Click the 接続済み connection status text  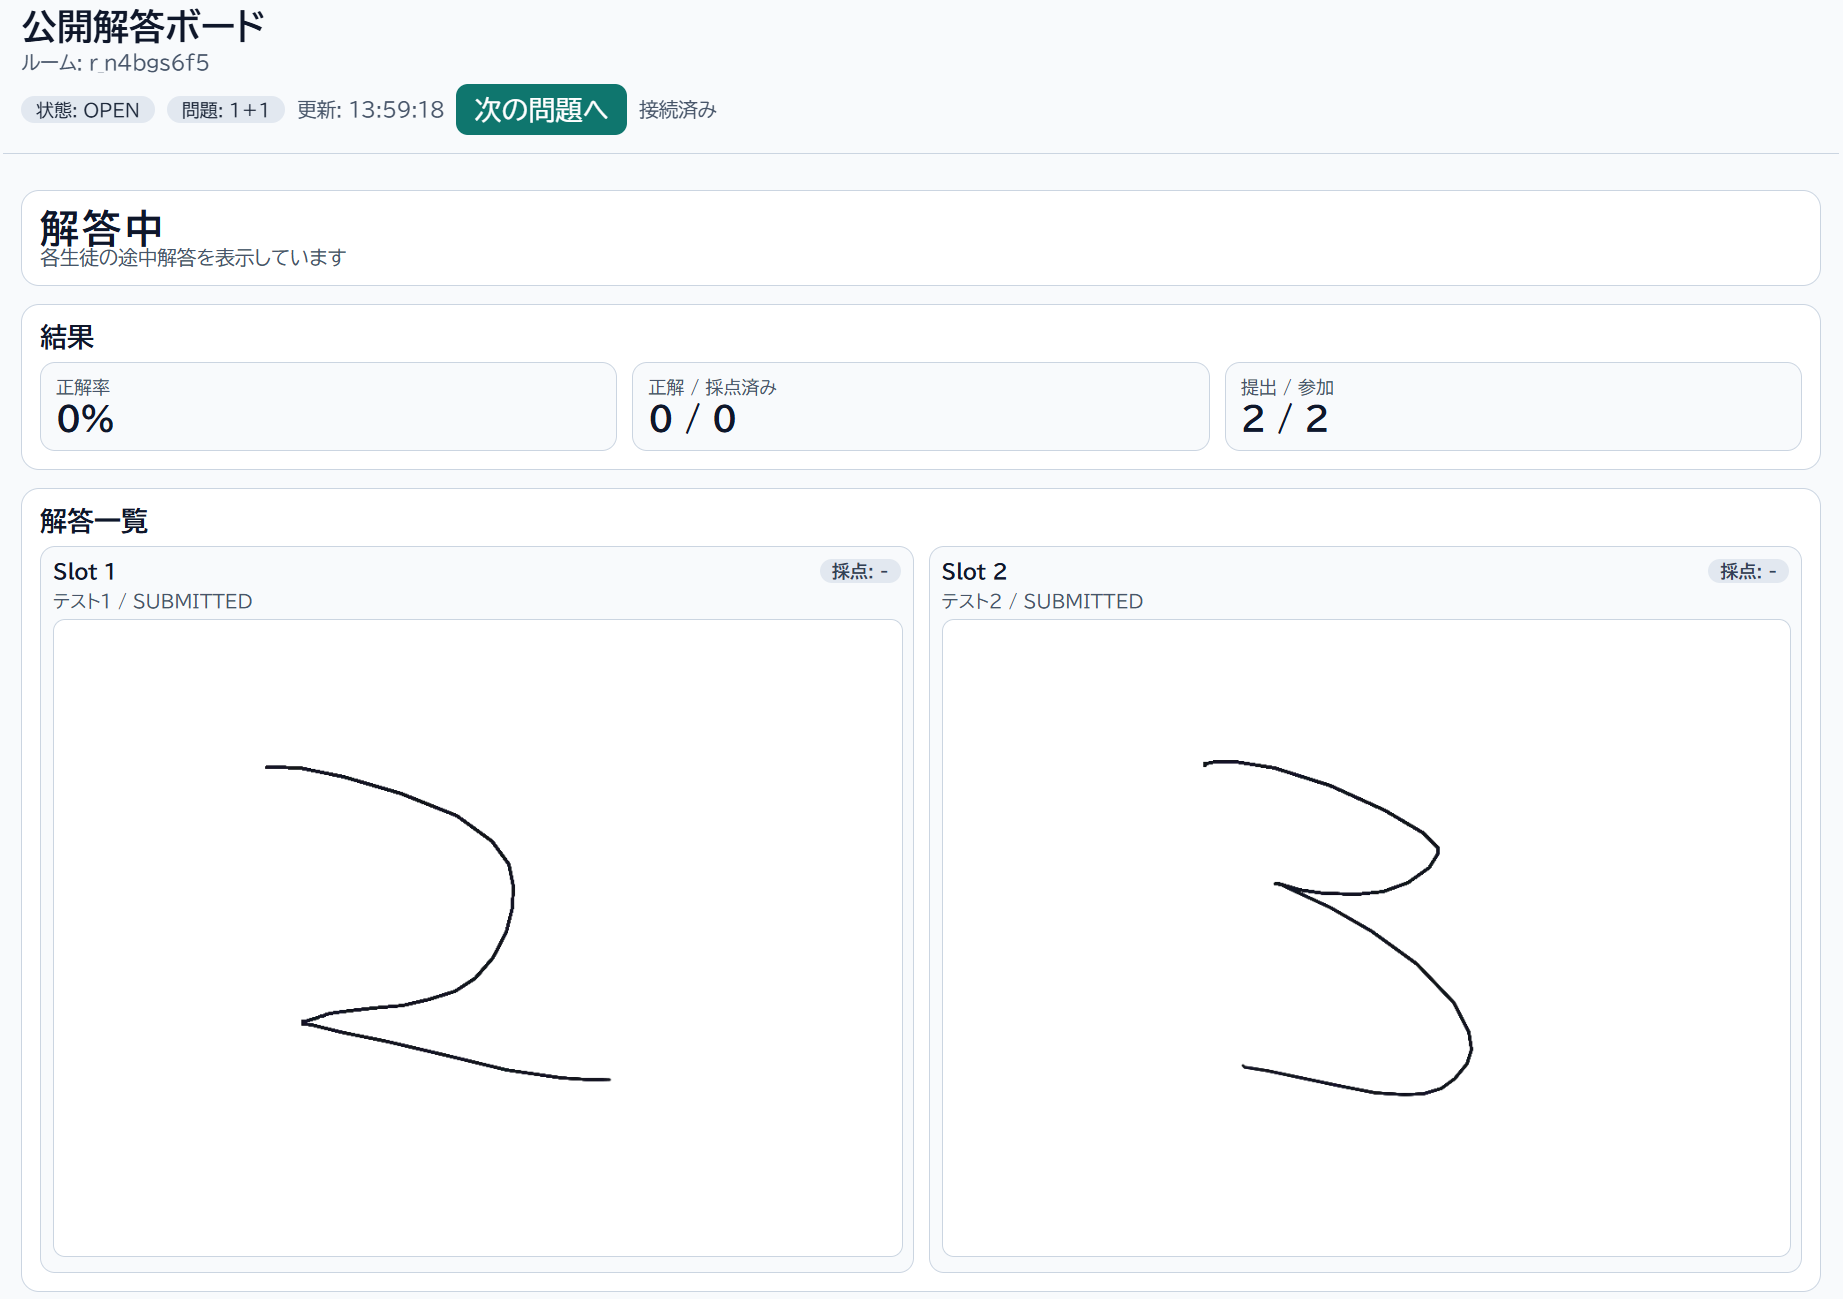(677, 110)
